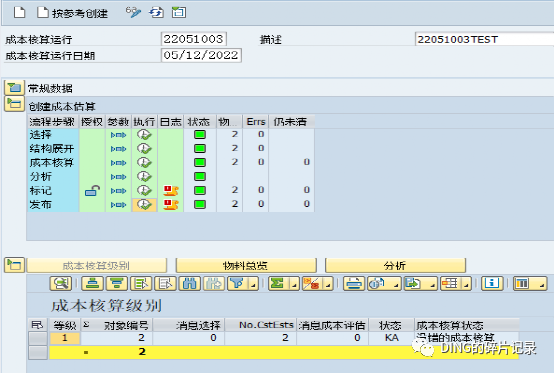Click the rightmost icon of the top toolbar
Image resolution: width=554 pixels, height=373 pixels.
[179, 13]
